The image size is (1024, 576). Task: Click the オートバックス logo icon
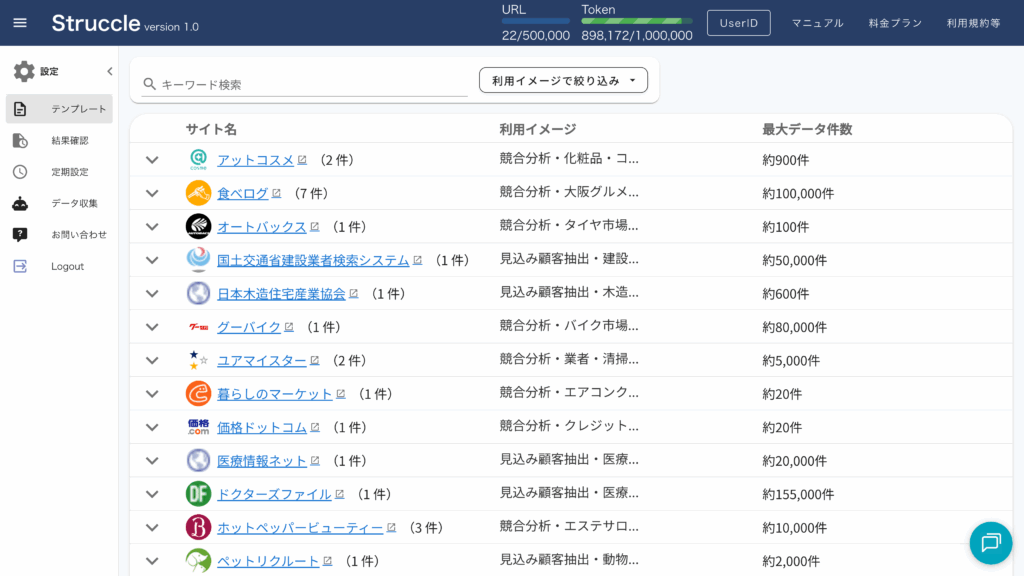click(198, 227)
